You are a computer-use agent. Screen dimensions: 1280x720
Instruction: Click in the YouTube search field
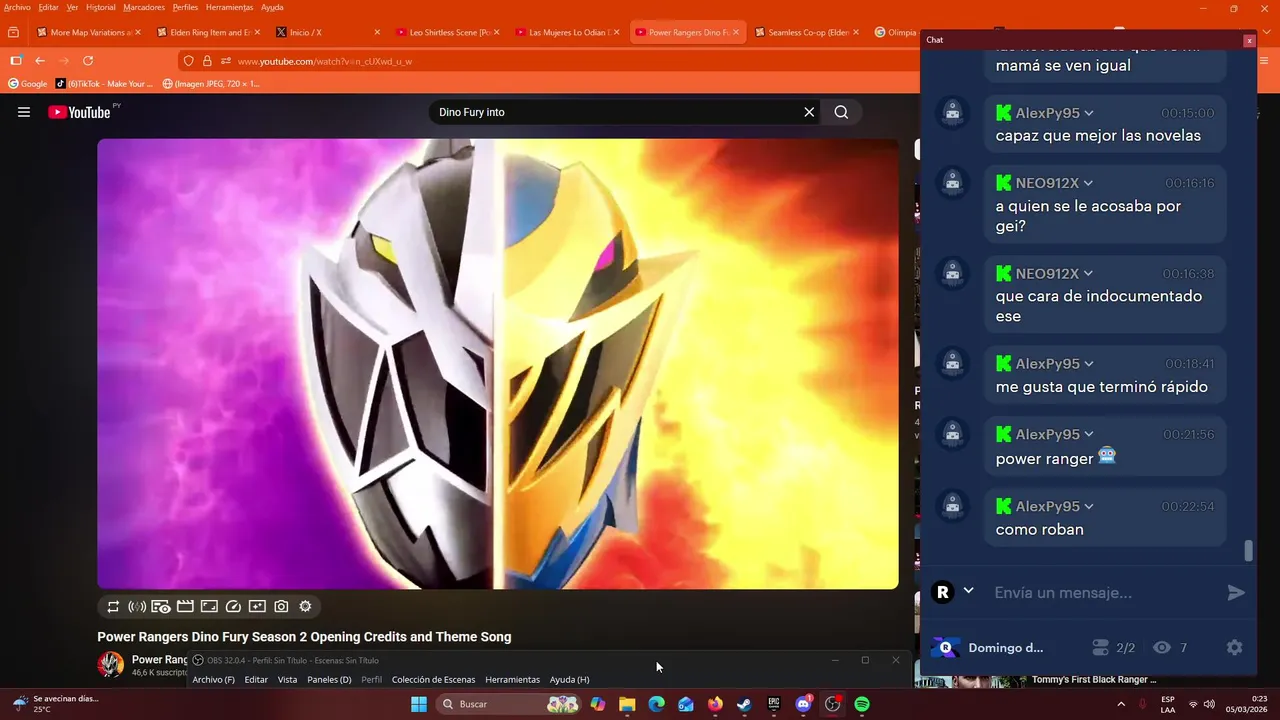tap(615, 112)
